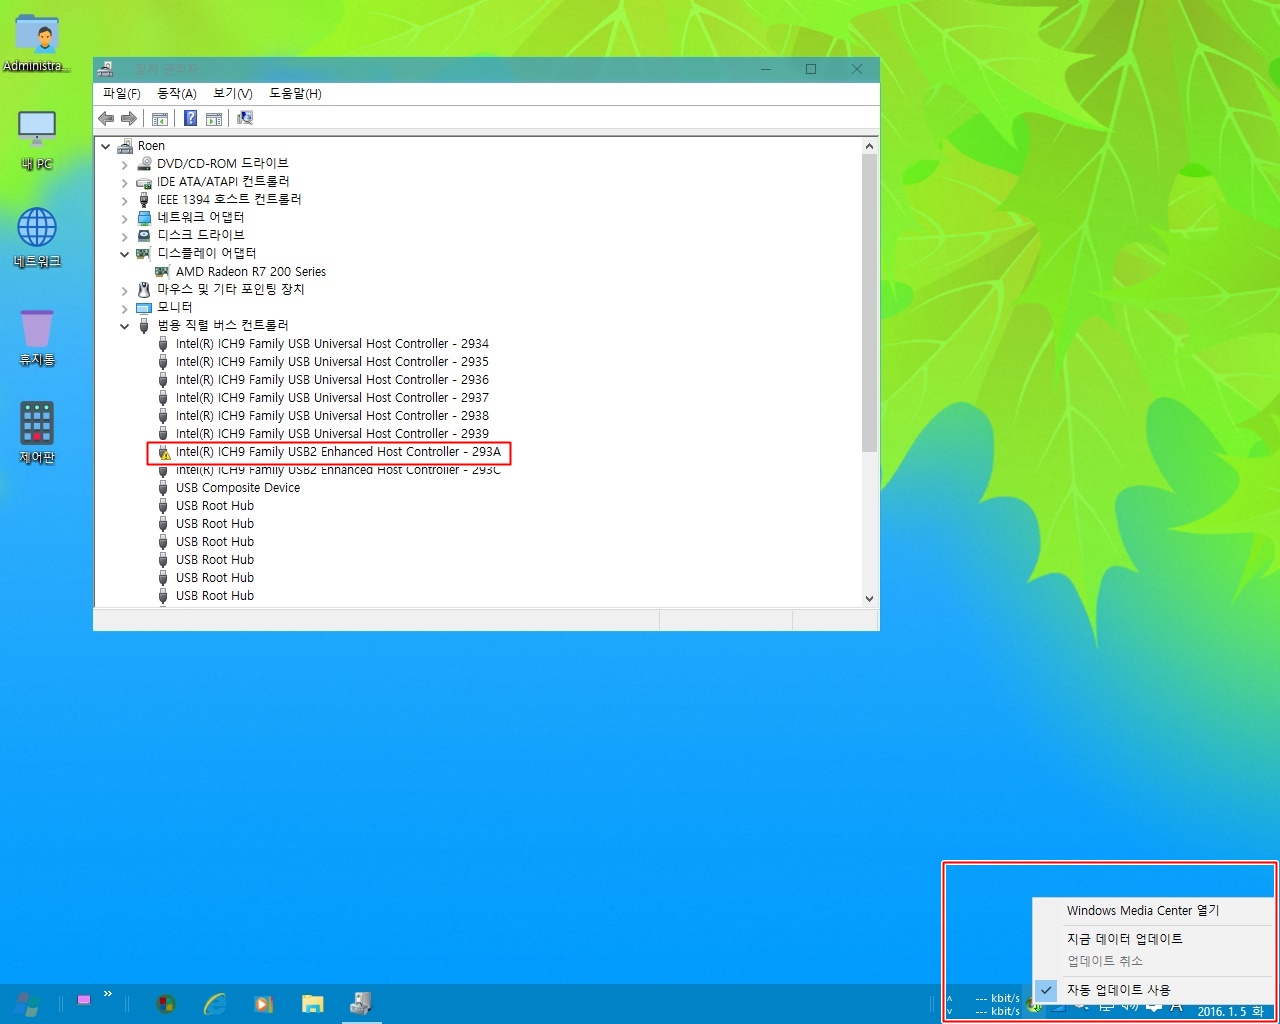Screen dimensions: 1280x1024
Task: Expand the IEEE 1394 호스트 컨트롤러 node
Action: [x=124, y=200]
